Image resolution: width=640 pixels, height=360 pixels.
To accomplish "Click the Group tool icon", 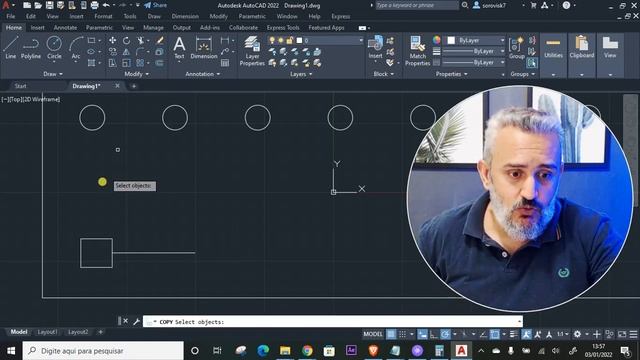I will (516, 48).
